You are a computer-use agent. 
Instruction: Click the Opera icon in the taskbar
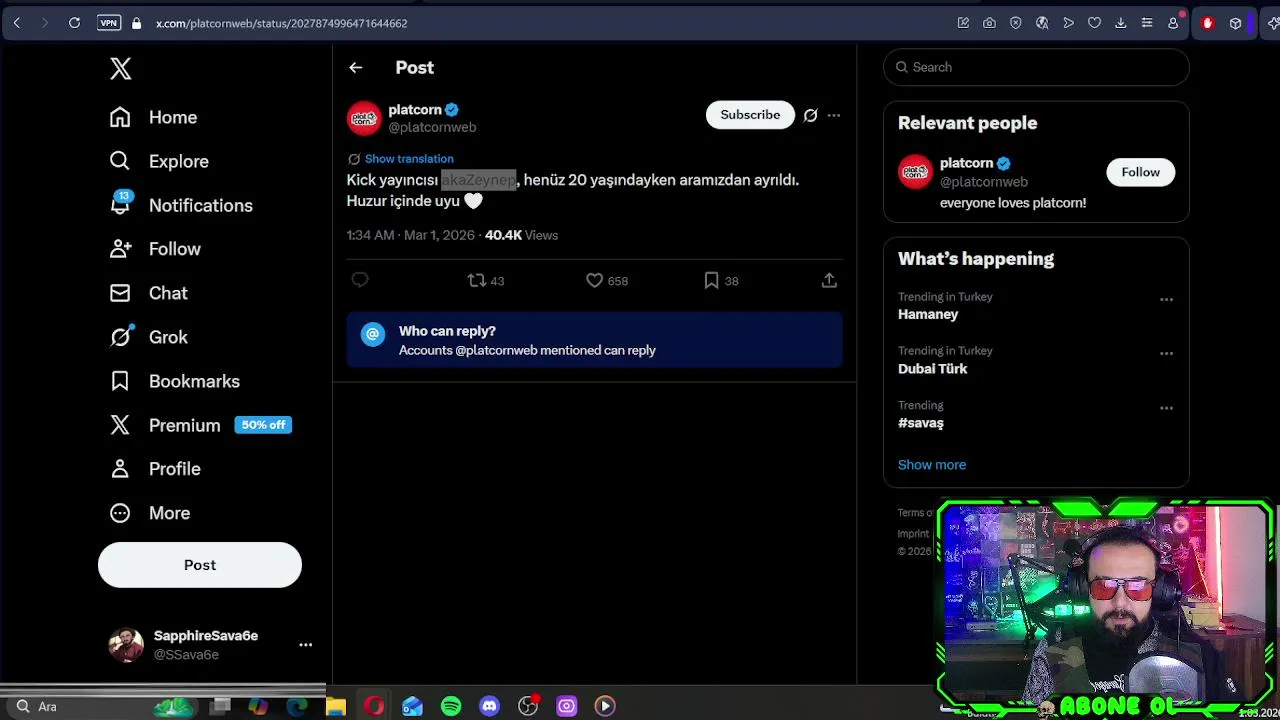tap(374, 707)
